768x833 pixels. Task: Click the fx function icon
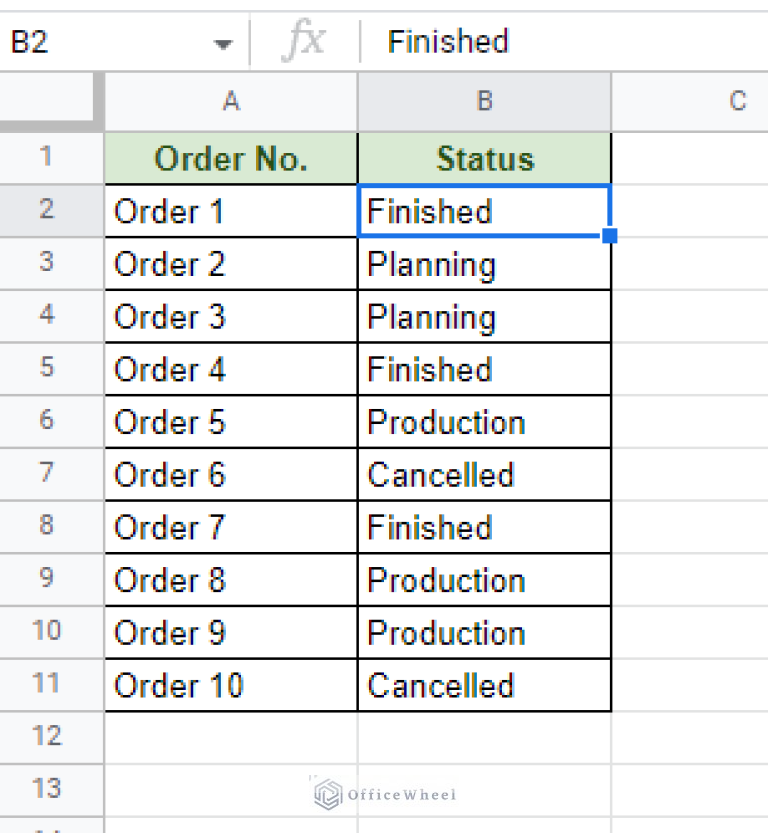304,42
